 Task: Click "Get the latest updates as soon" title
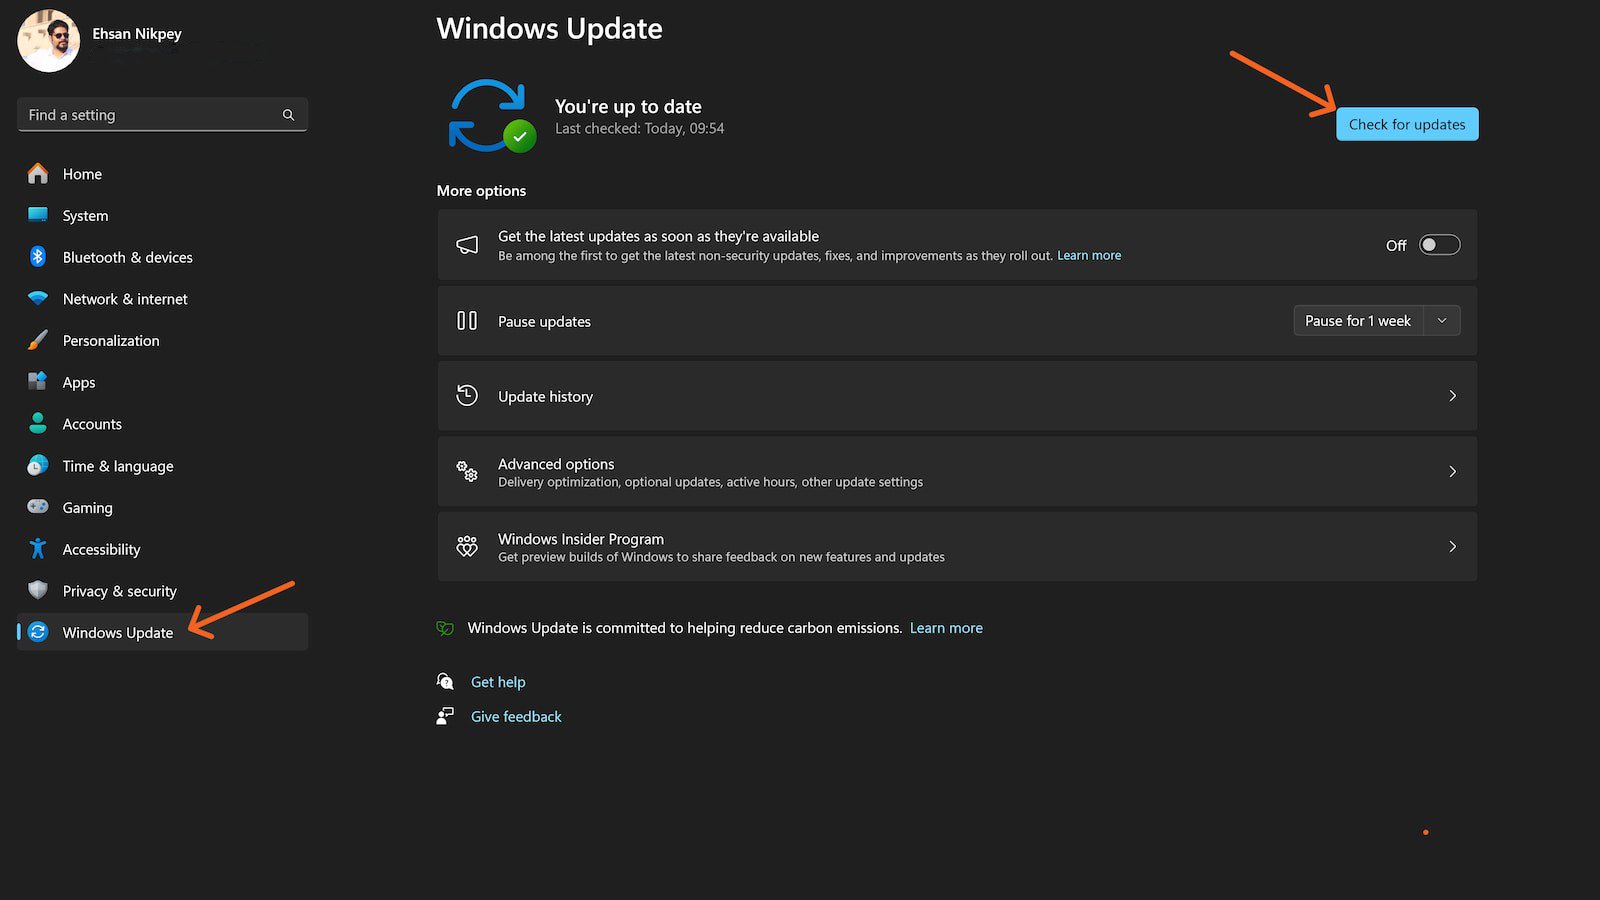point(658,237)
